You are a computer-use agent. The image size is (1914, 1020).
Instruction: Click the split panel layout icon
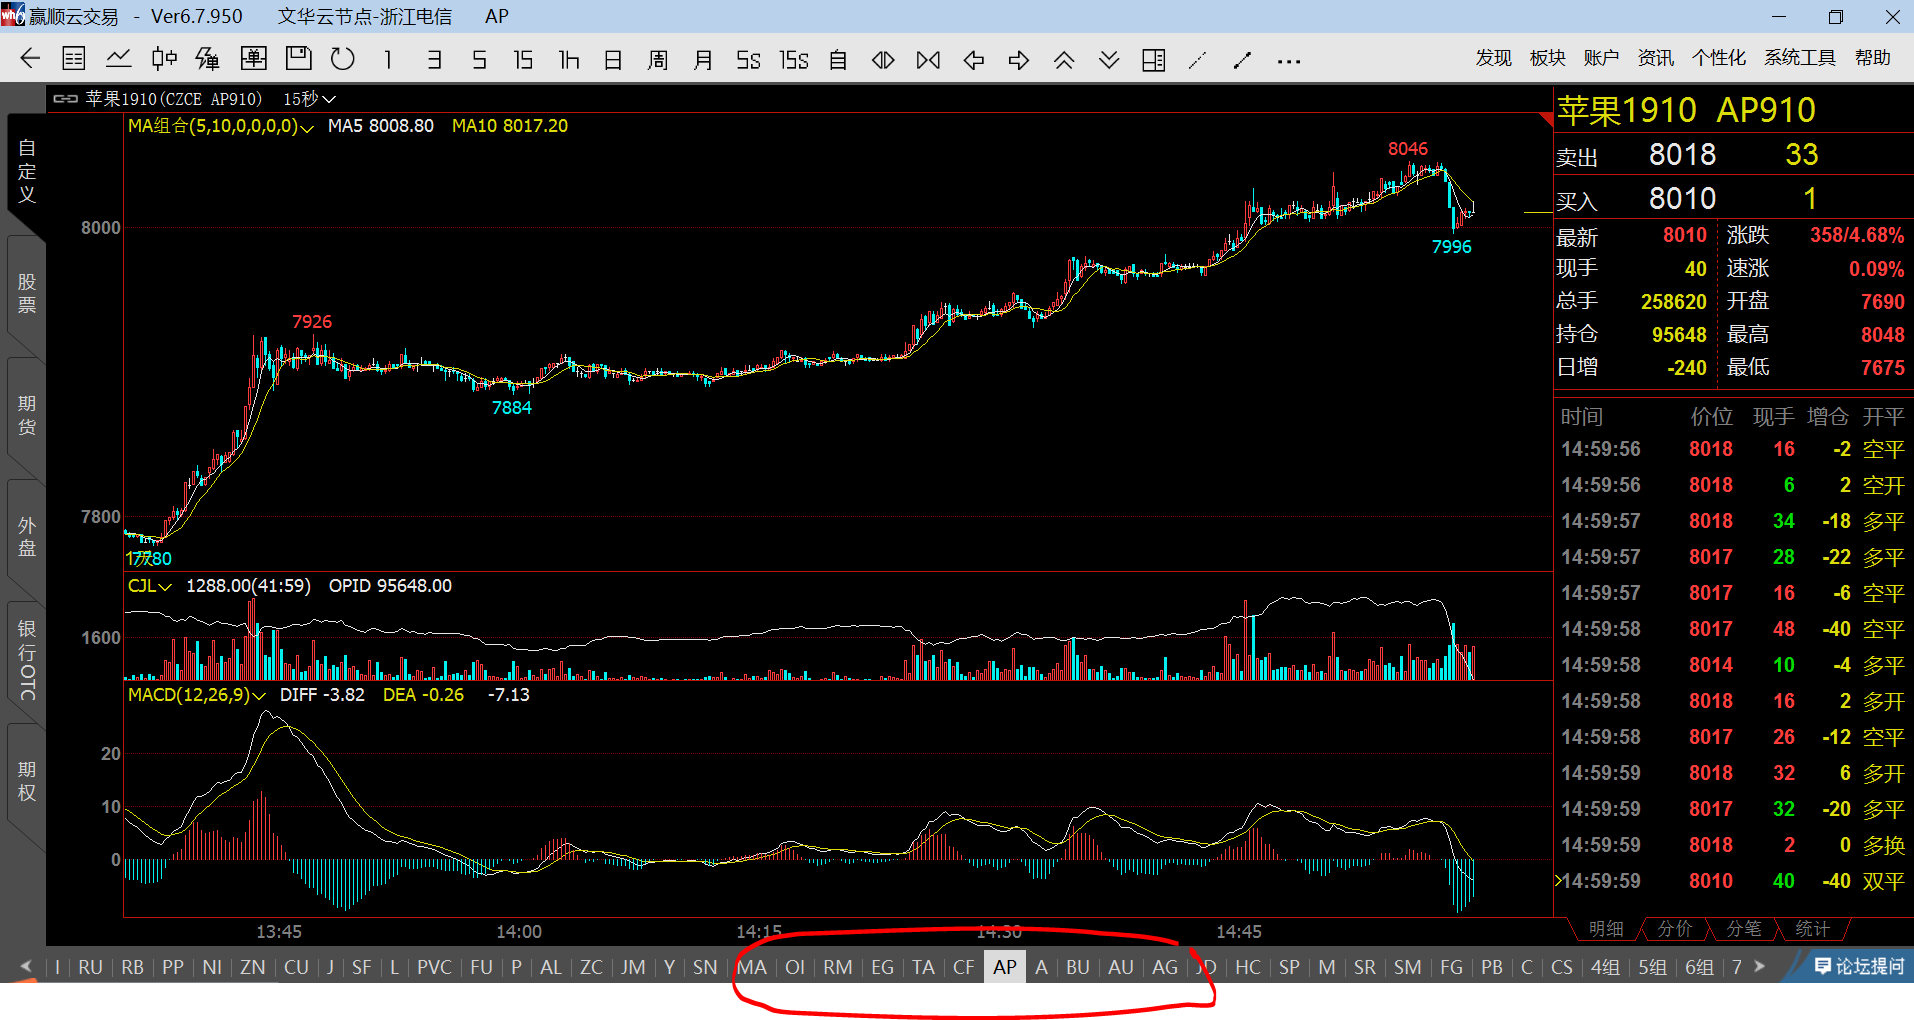[x=1153, y=60]
